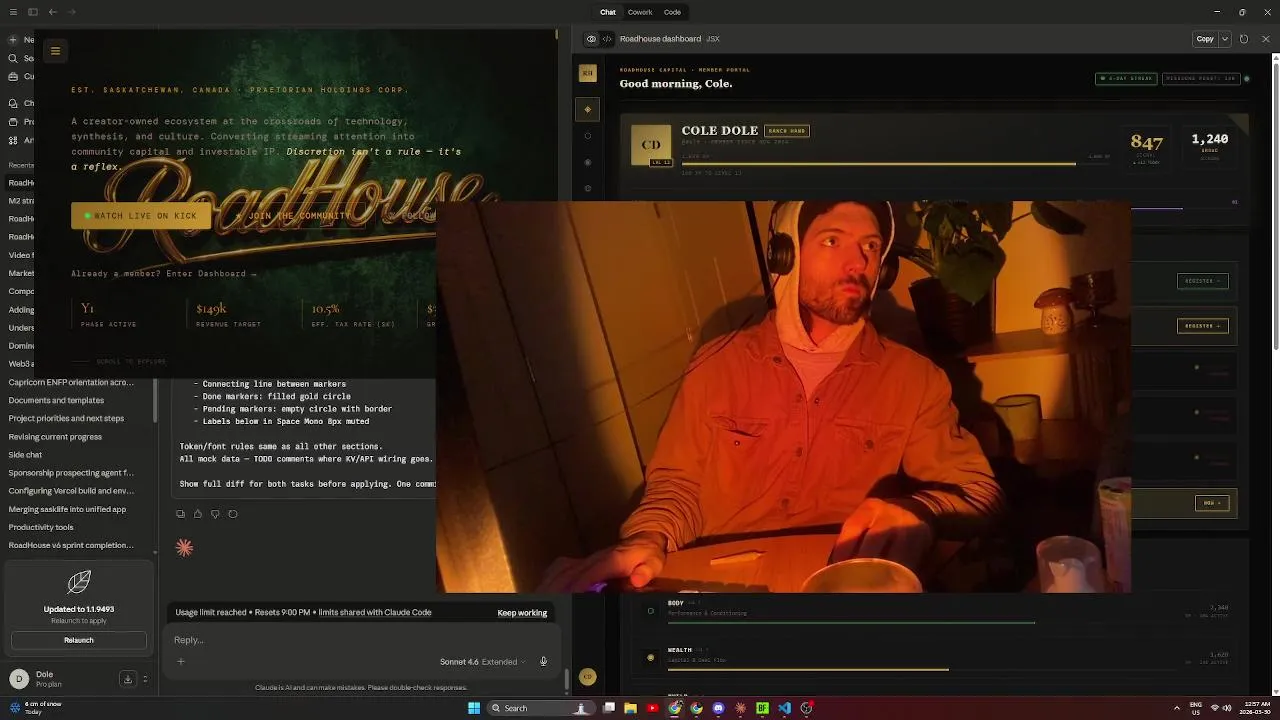The width and height of the screenshot is (1280, 720).
Task: Start voice input with the microphone icon
Action: click(x=543, y=661)
